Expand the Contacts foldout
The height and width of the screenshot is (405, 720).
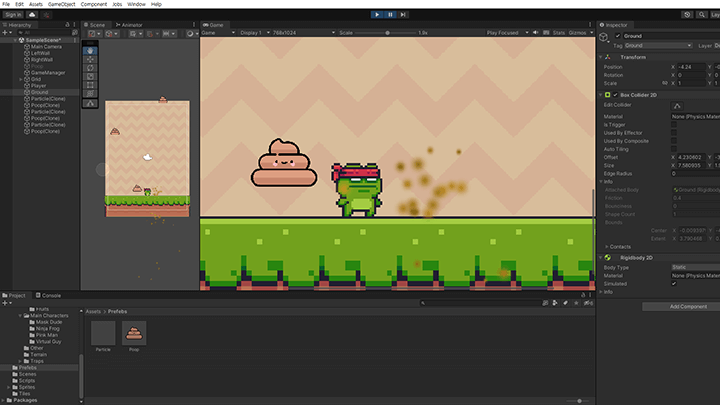click(x=607, y=247)
